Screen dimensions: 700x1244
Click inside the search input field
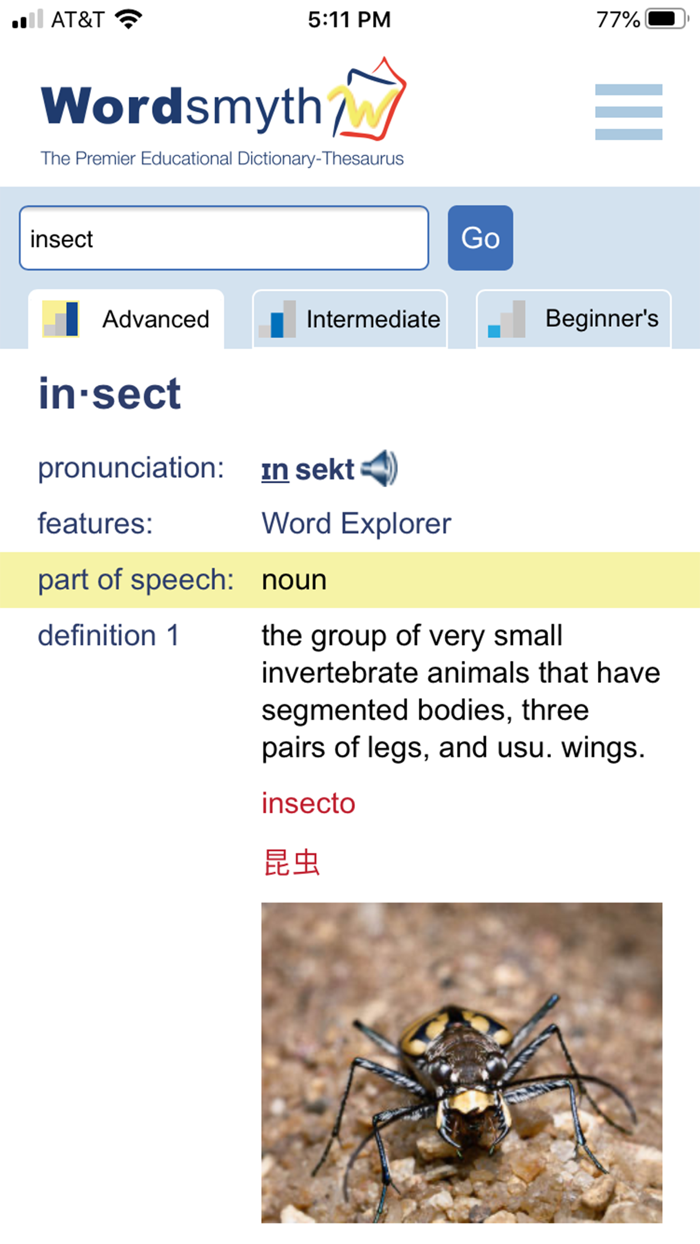click(x=224, y=238)
